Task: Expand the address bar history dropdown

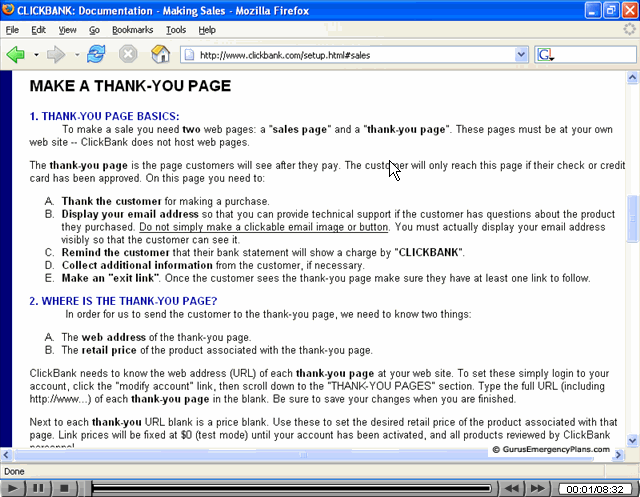Action: [x=521, y=55]
